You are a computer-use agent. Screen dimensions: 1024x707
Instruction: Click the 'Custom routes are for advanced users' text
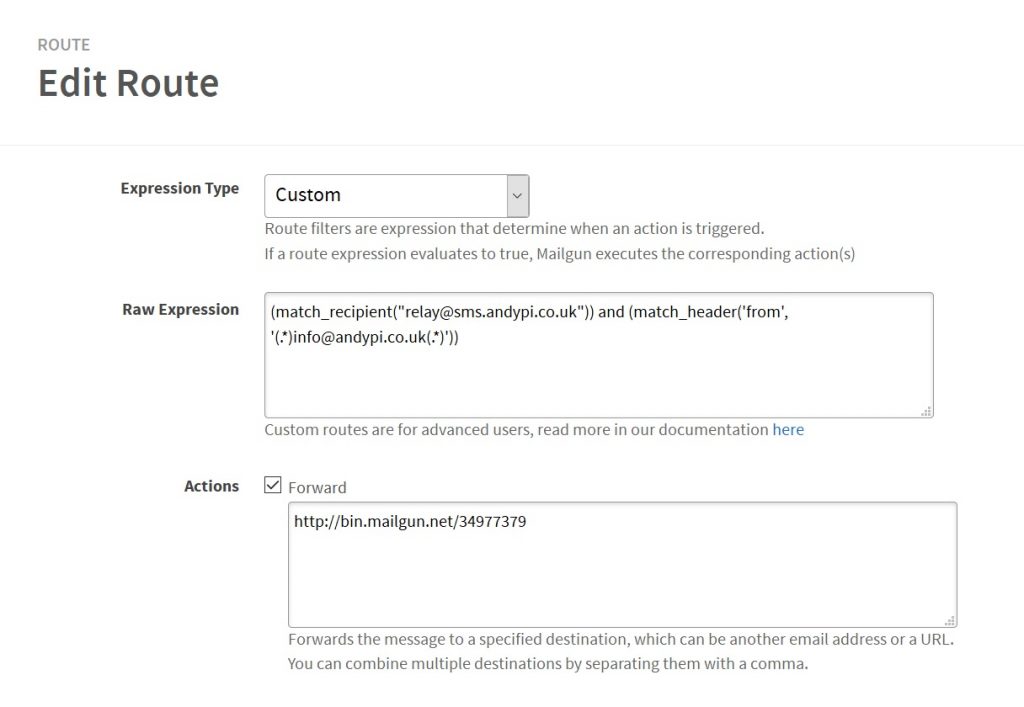(517, 430)
